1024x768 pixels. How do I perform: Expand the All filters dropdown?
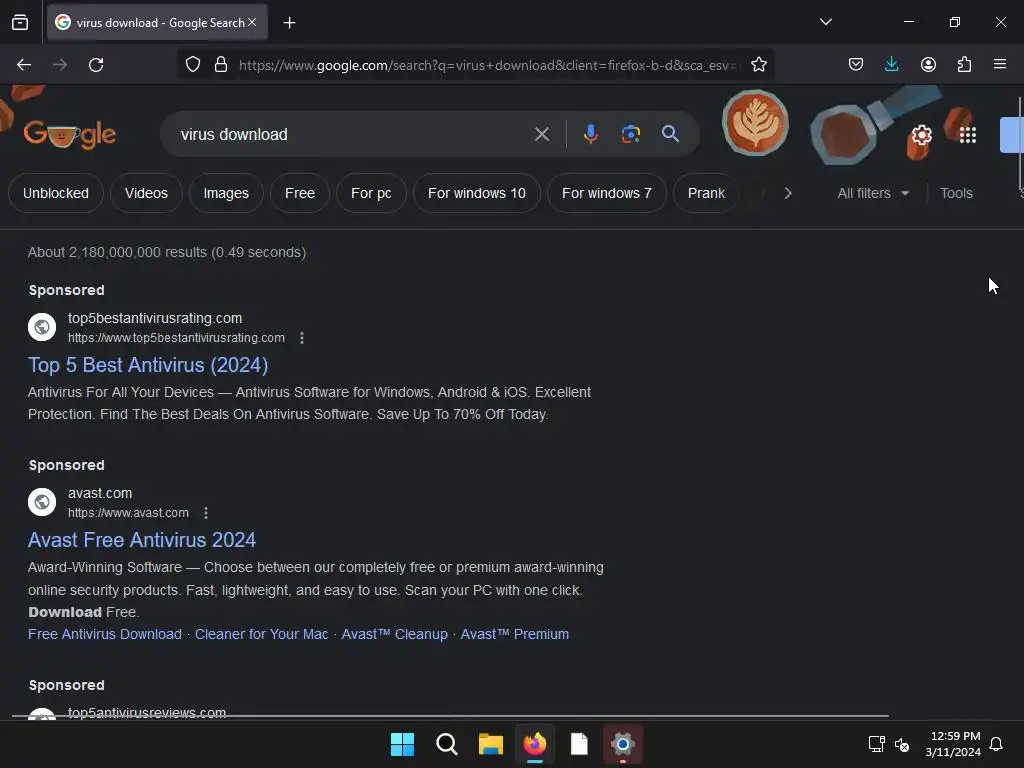(873, 193)
